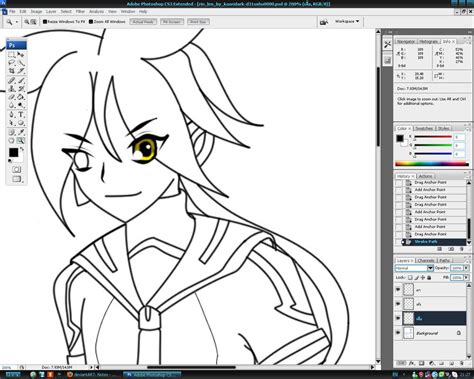Screen dimensions: 474x379
Task: Select the Blur tool
Action: 12,105
